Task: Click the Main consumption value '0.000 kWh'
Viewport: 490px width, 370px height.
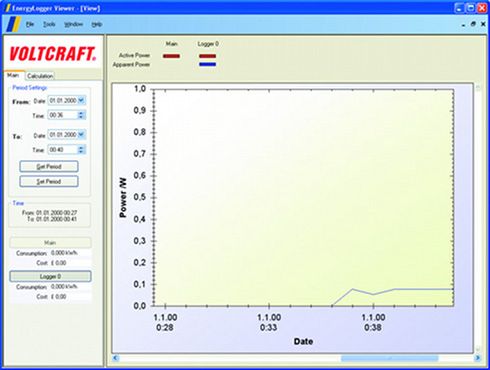Action: tap(64, 253)
